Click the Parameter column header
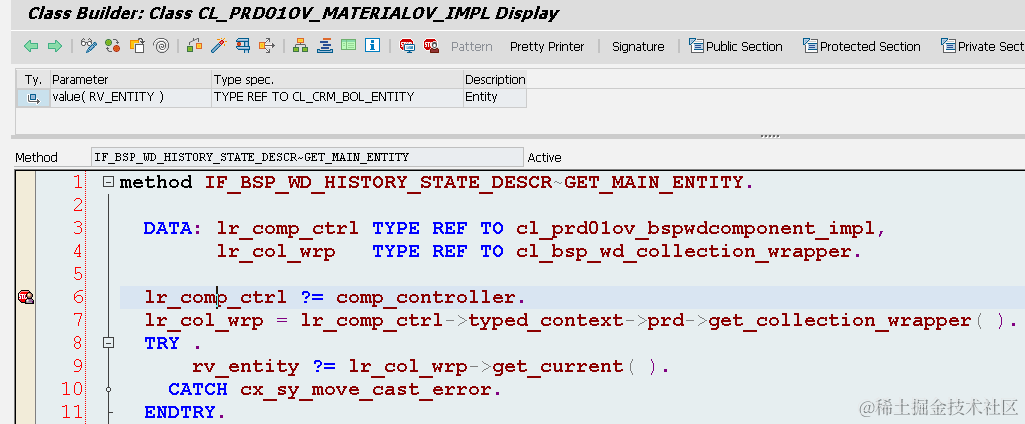 [131, 80]
